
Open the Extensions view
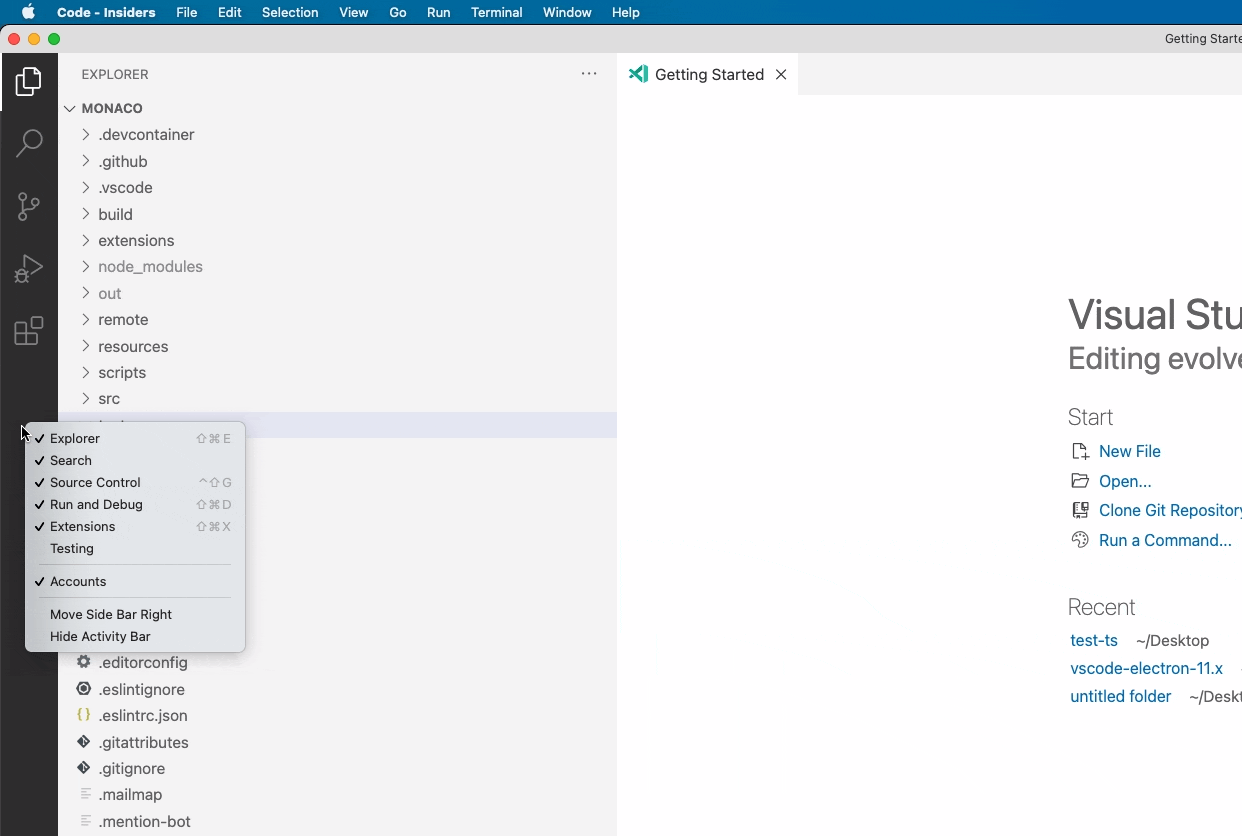pyautogui.click(x=29, y=331)
